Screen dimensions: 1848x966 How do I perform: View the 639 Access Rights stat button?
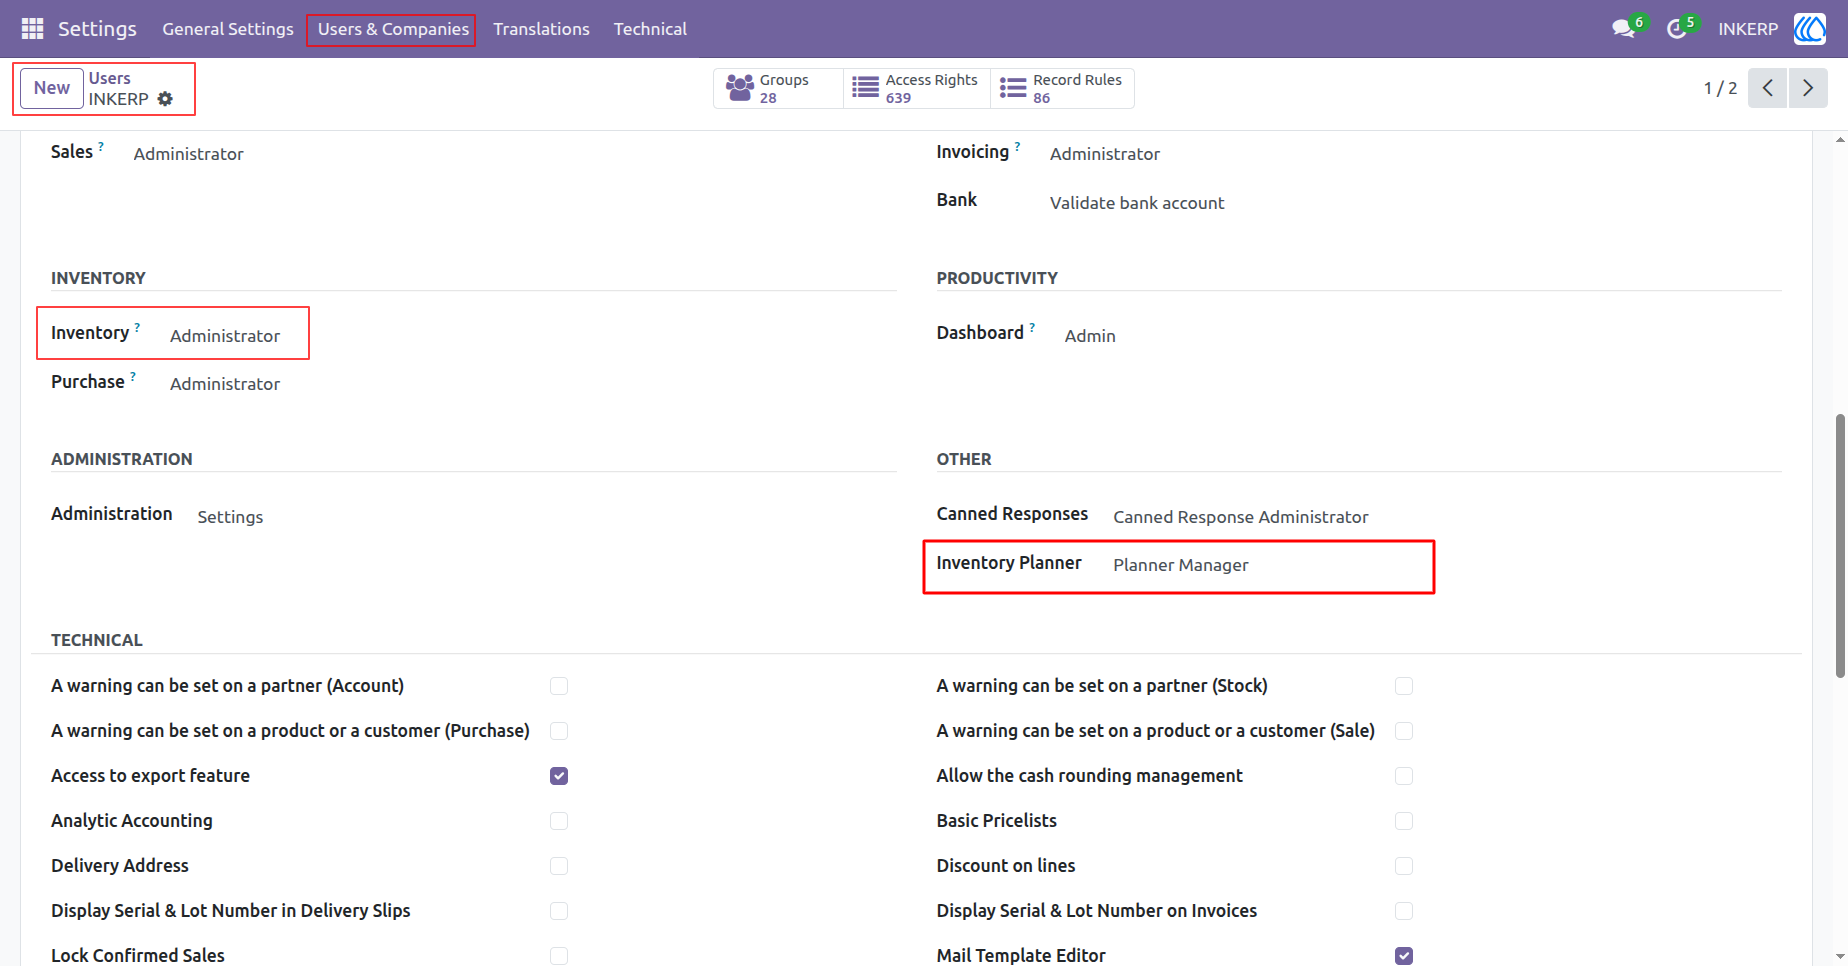click(916, 88)
